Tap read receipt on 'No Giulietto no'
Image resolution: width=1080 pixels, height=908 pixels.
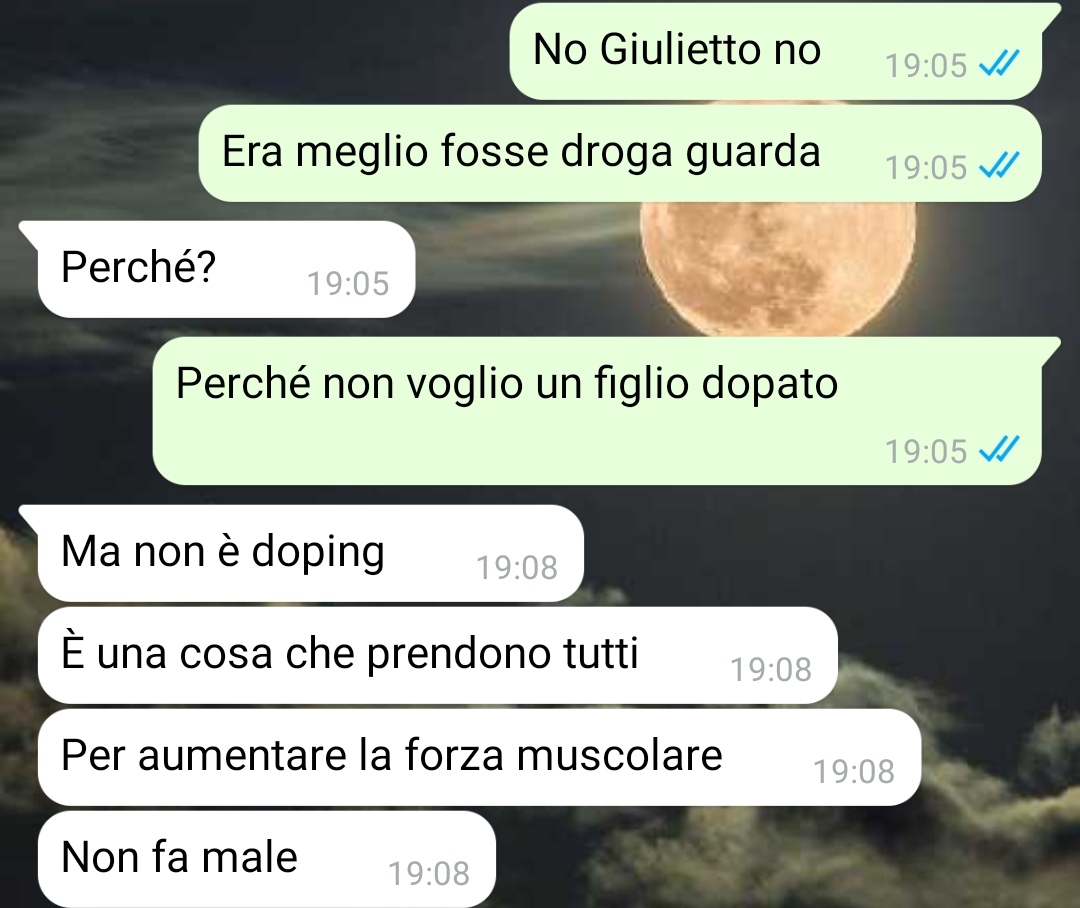tap(999, 65)
